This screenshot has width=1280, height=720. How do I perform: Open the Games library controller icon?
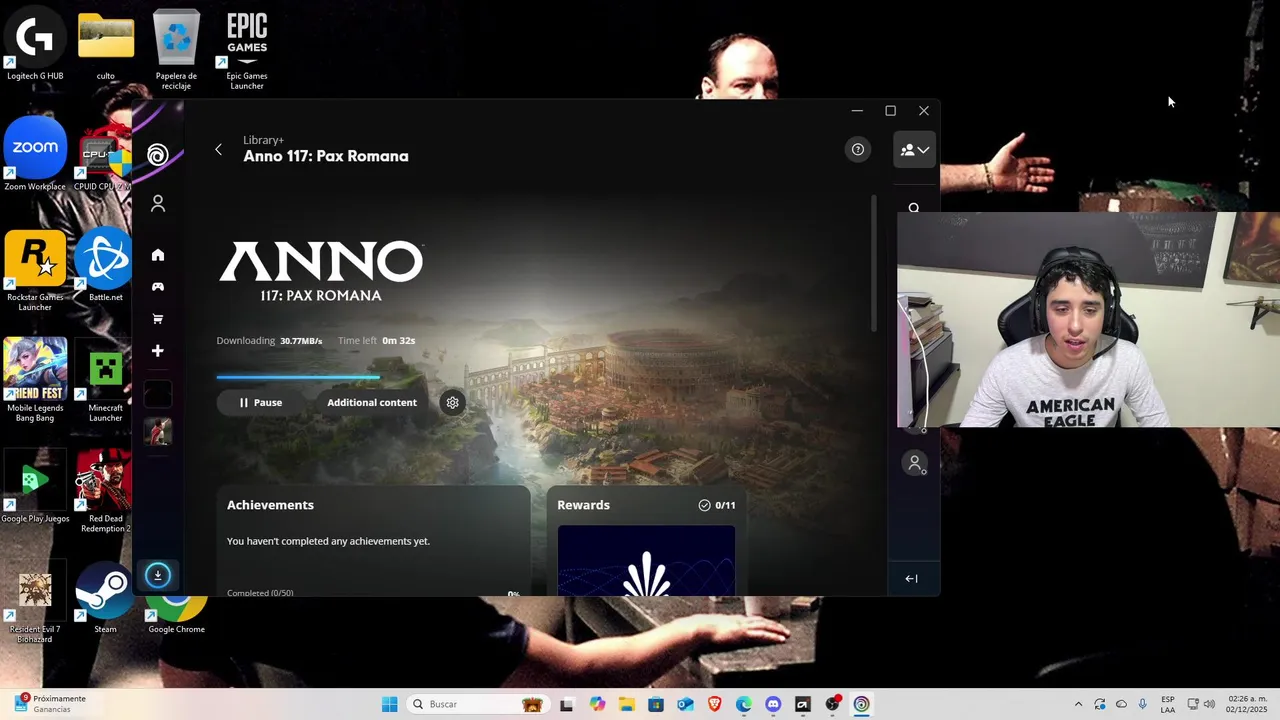(x=157, y=287)
